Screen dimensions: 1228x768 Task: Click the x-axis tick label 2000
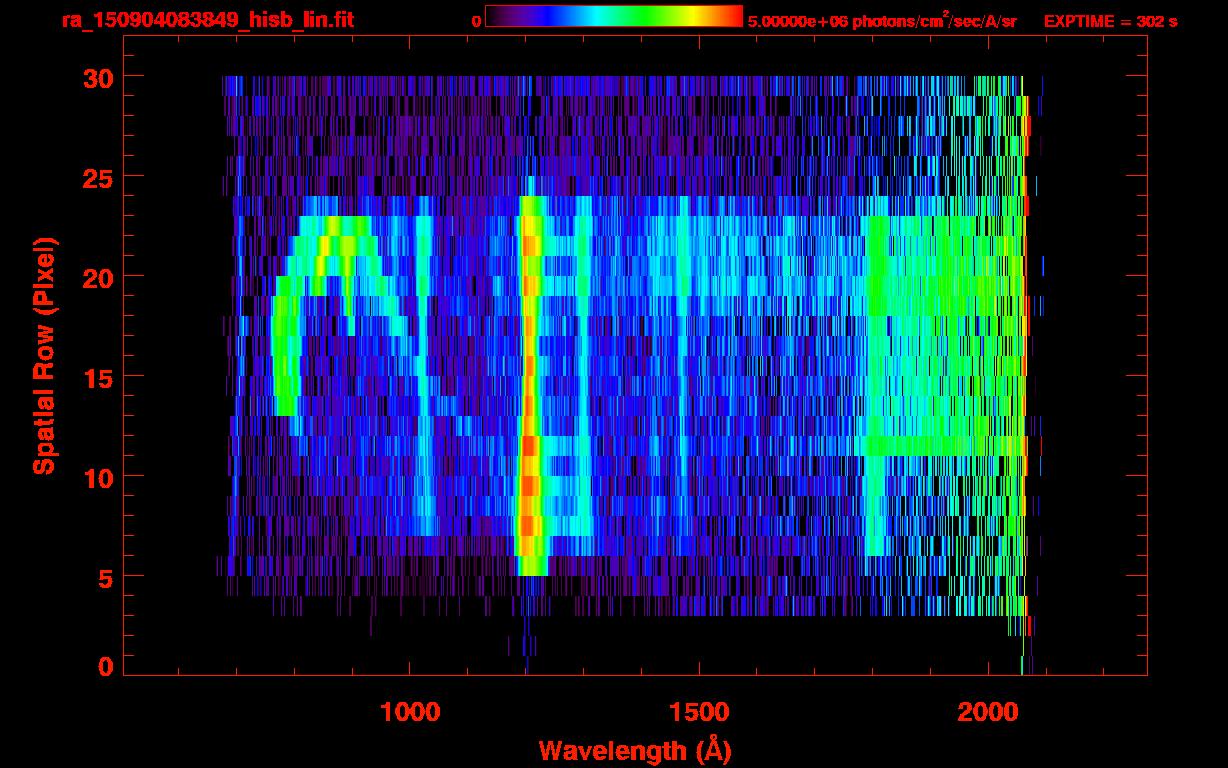pyautogui.click(x=988, y=712)
